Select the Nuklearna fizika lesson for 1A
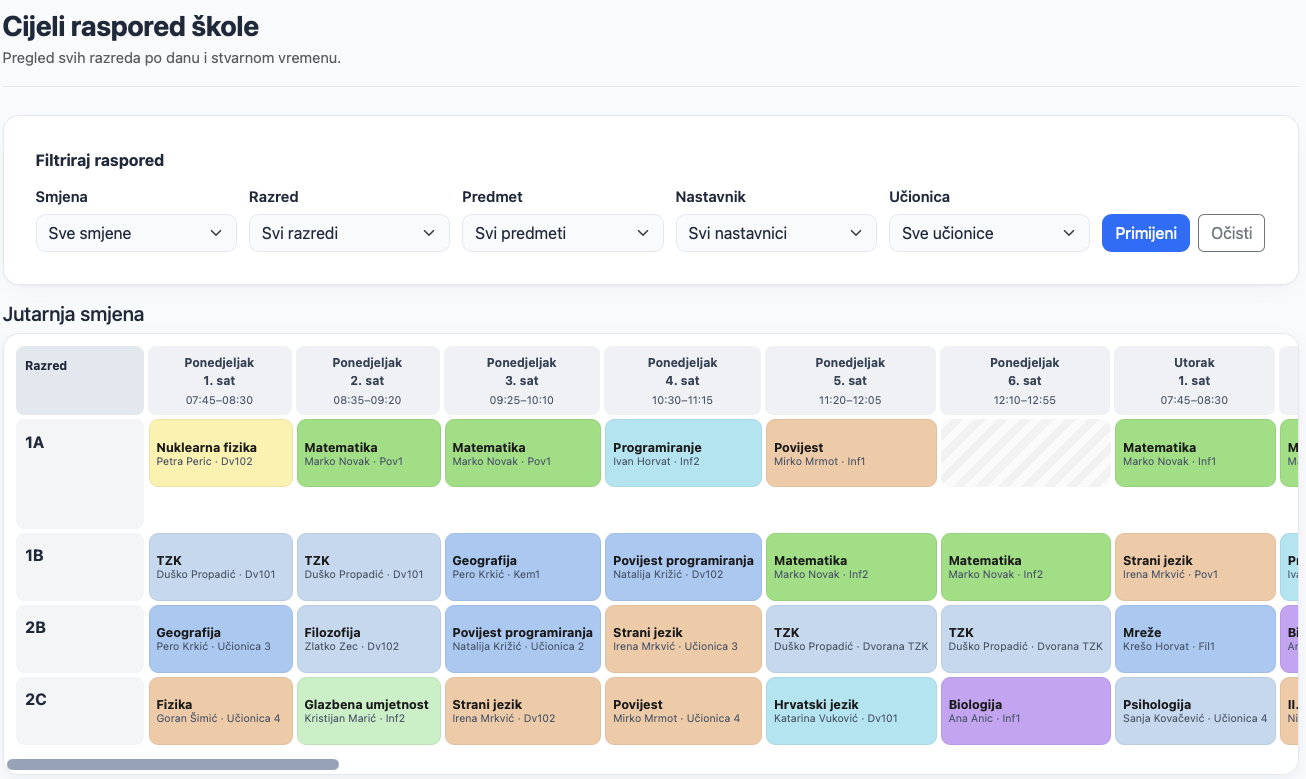The image size is (1306, 779). 220,453
